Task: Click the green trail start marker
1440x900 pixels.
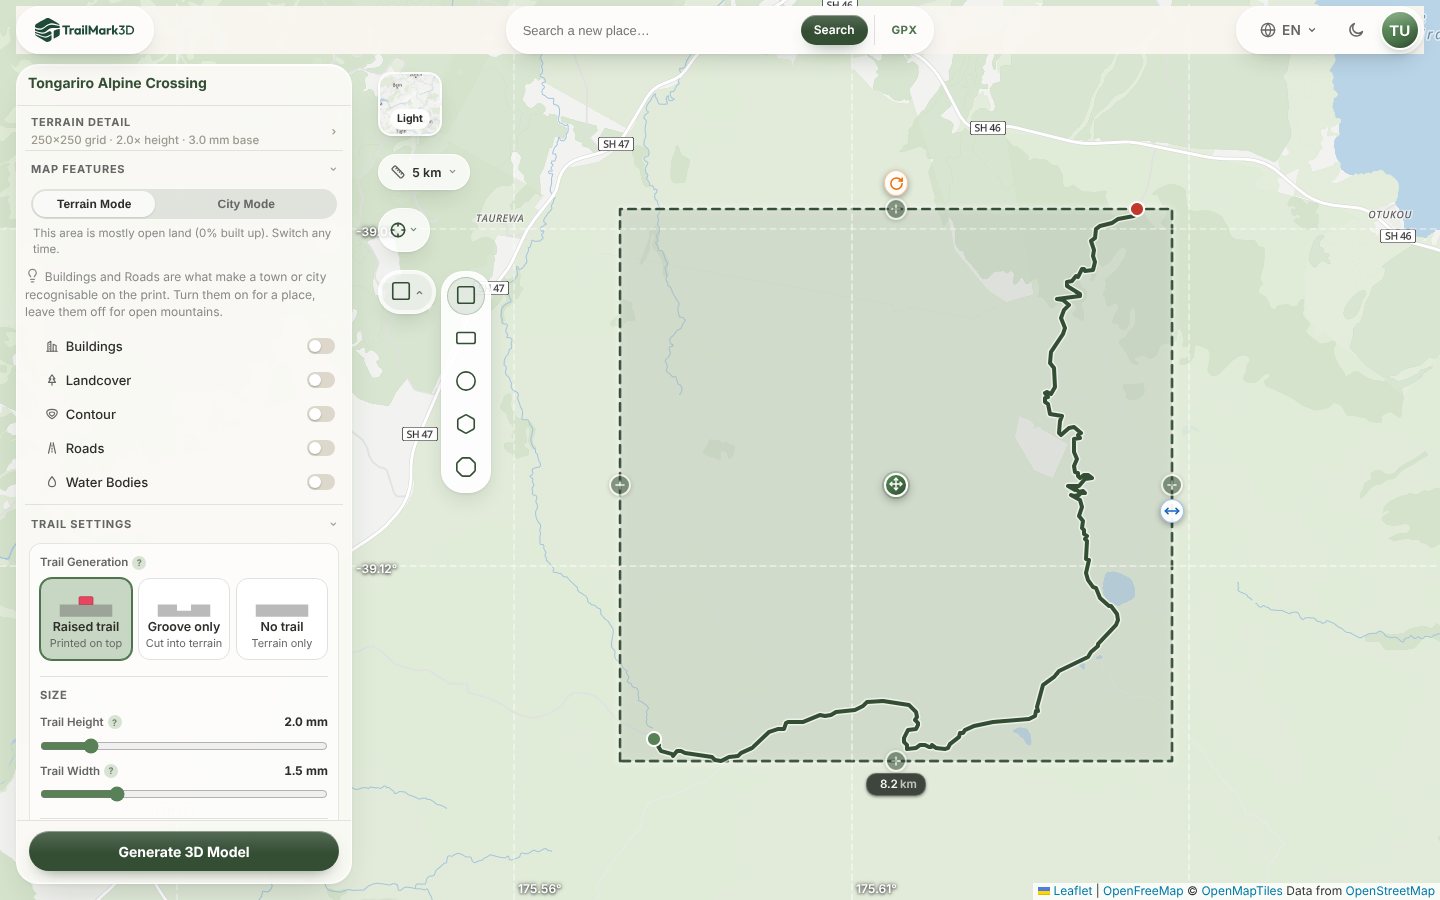Action: (x=654, y=739)
